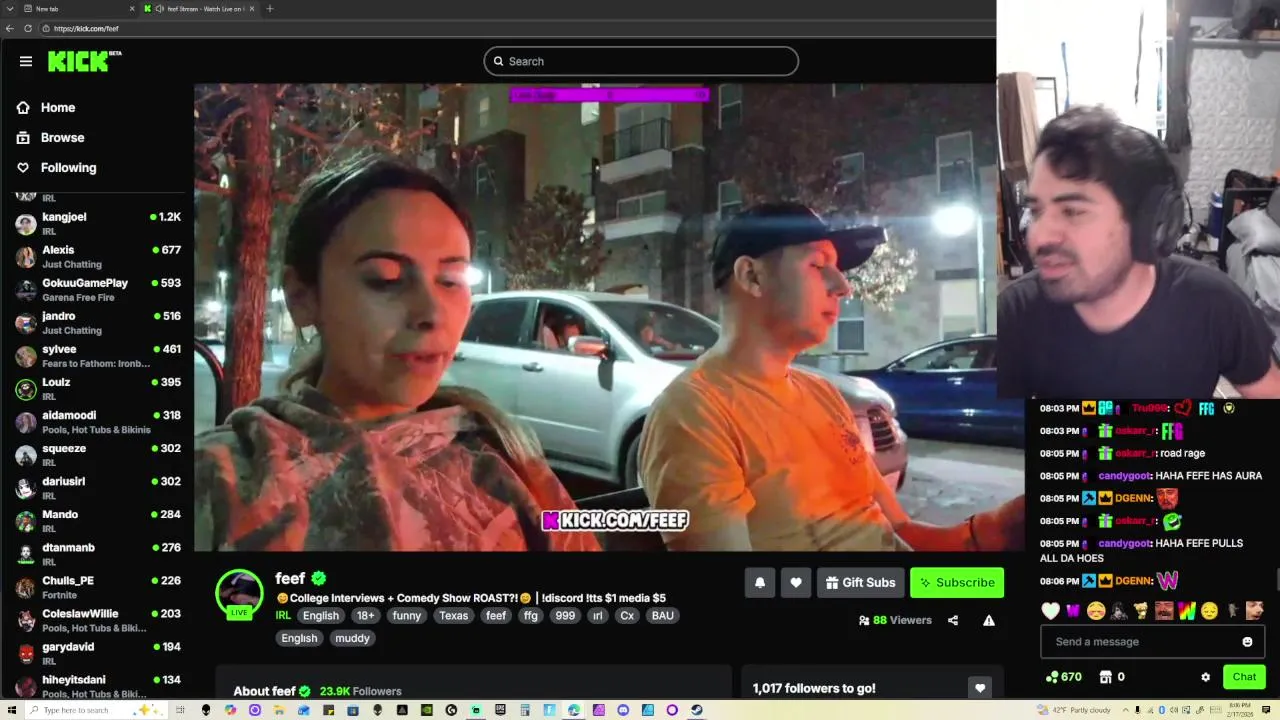Click the browser address bar URL
This screenshot has width=1280, height=720.
click(x=86, y=28)
